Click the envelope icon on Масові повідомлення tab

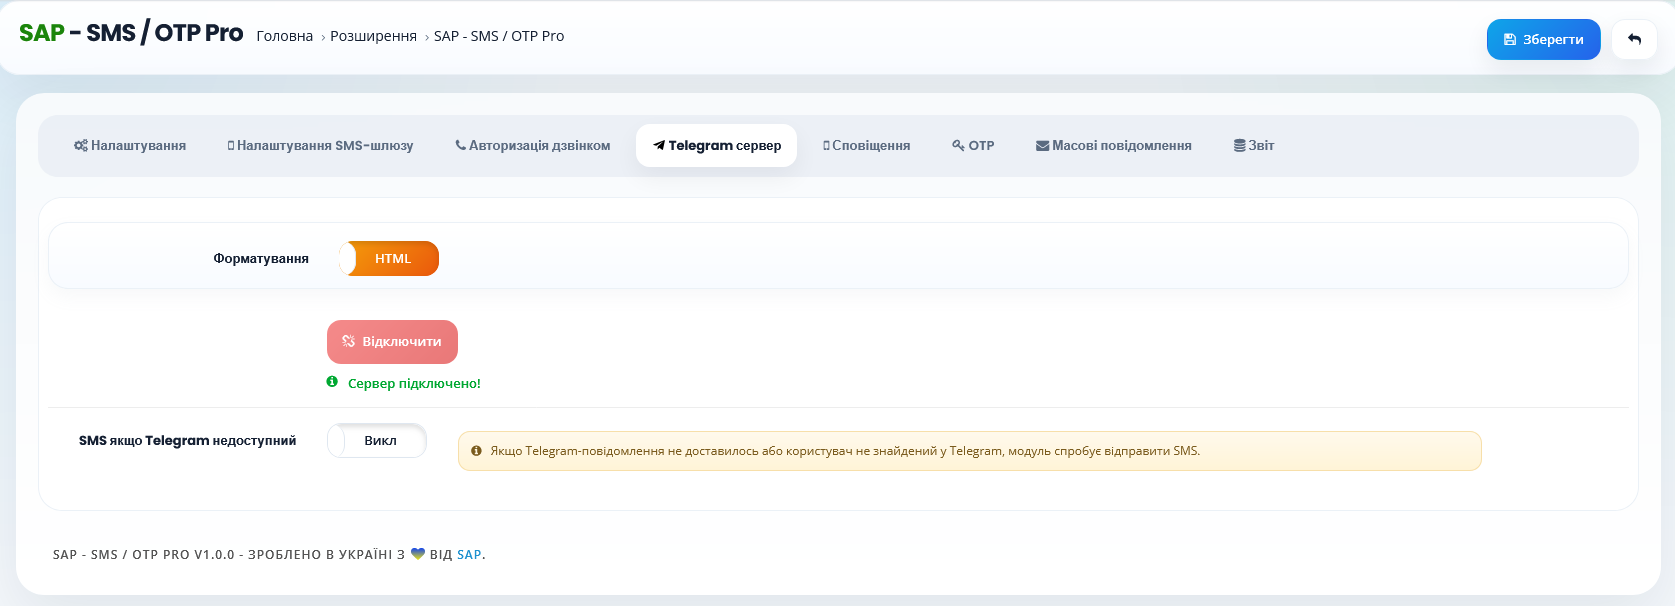(x=1042, y=146)
